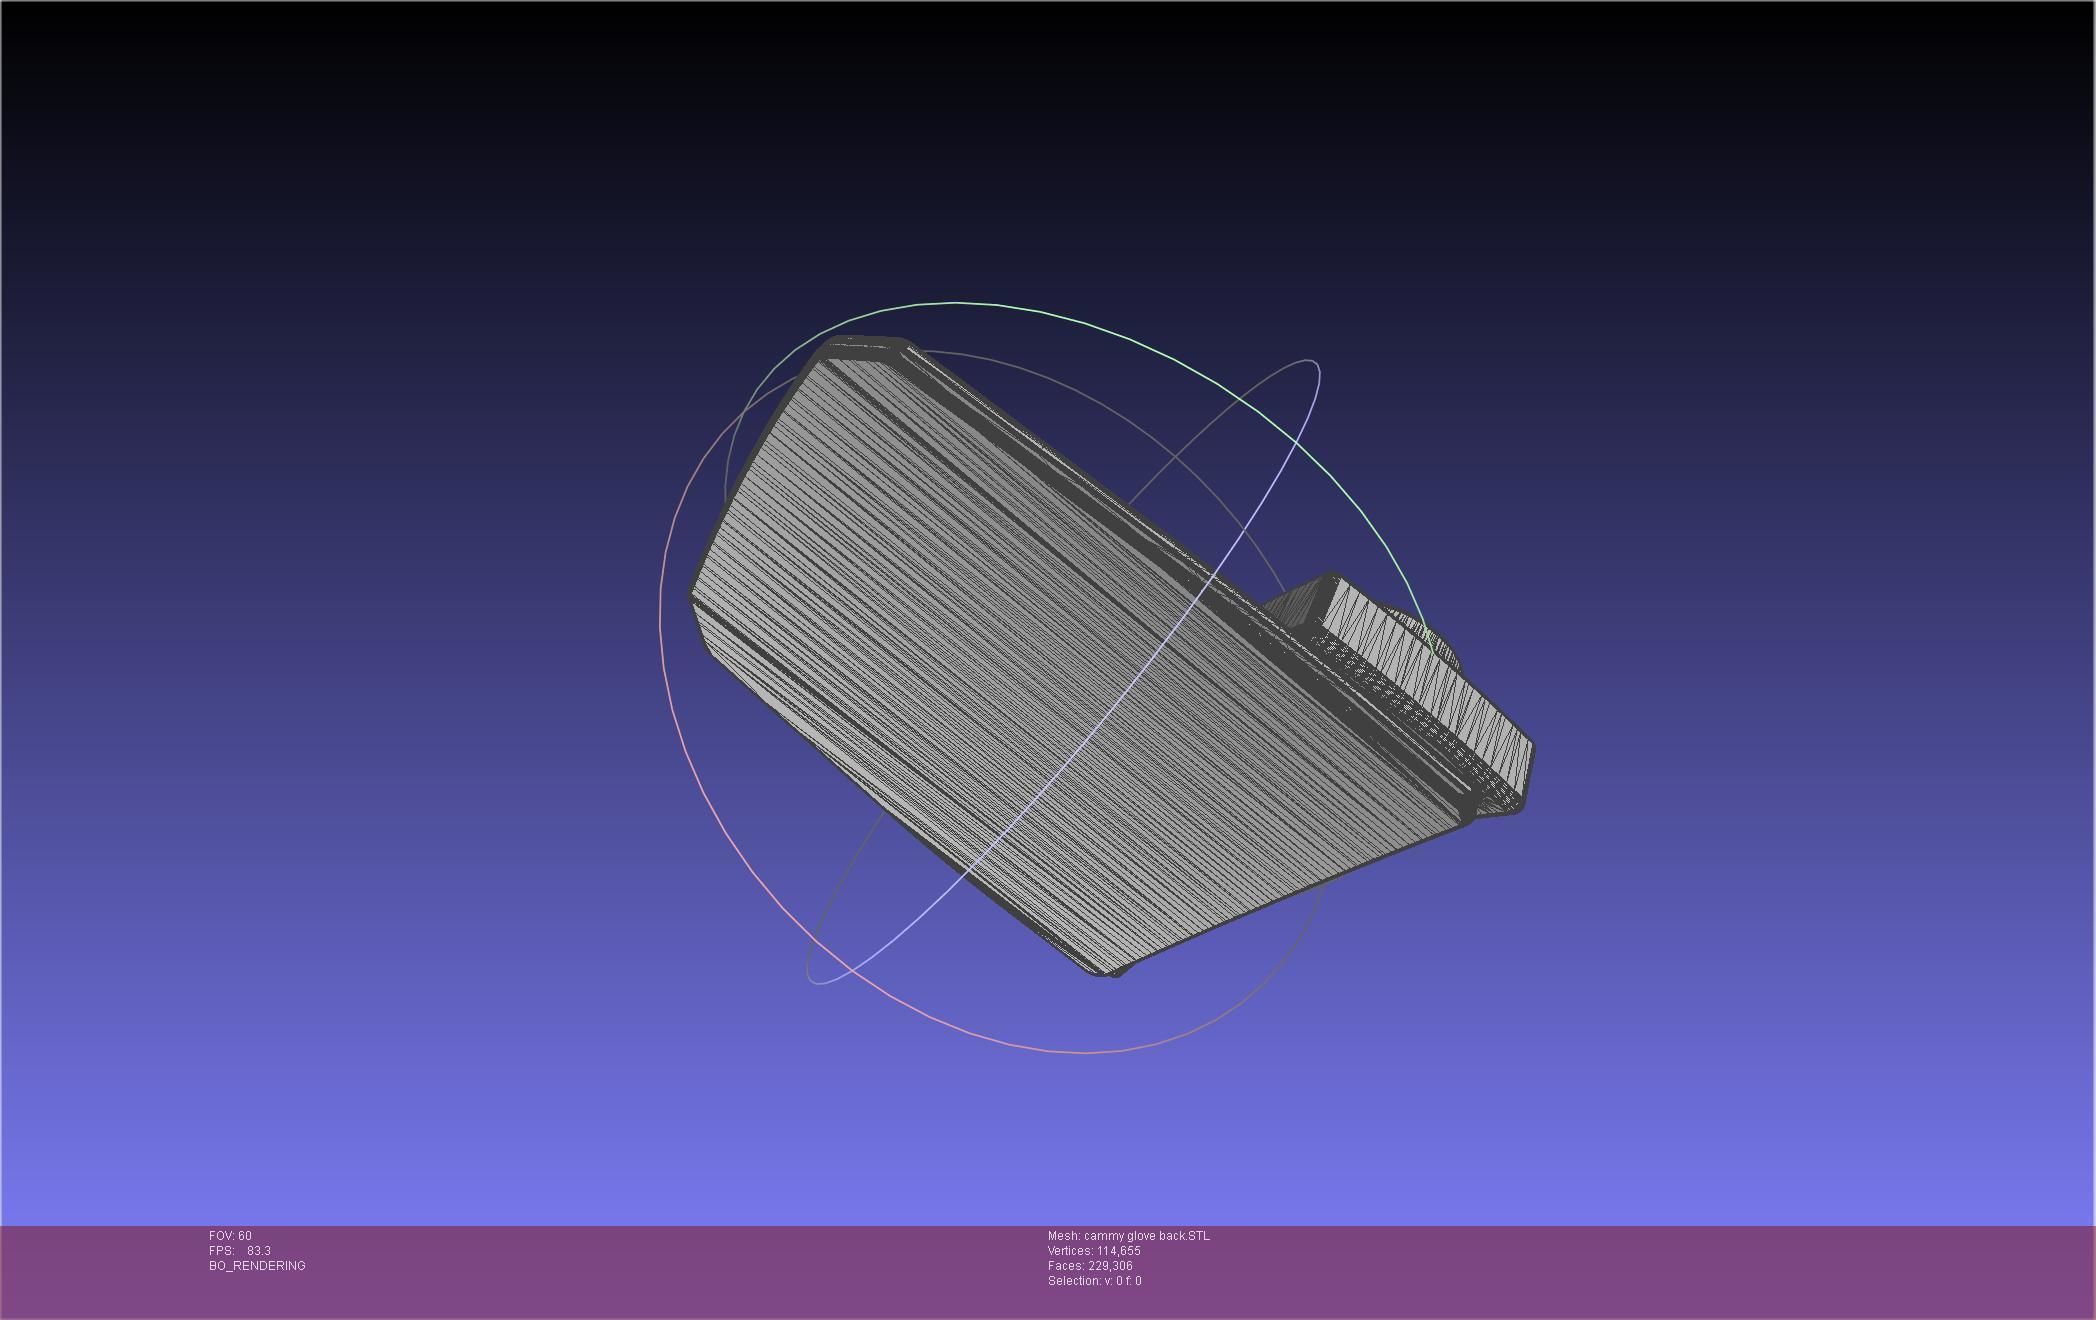Click the red trackball circle at bottom
Screen dimensions: 2096x1320
coord(1085,1052)
